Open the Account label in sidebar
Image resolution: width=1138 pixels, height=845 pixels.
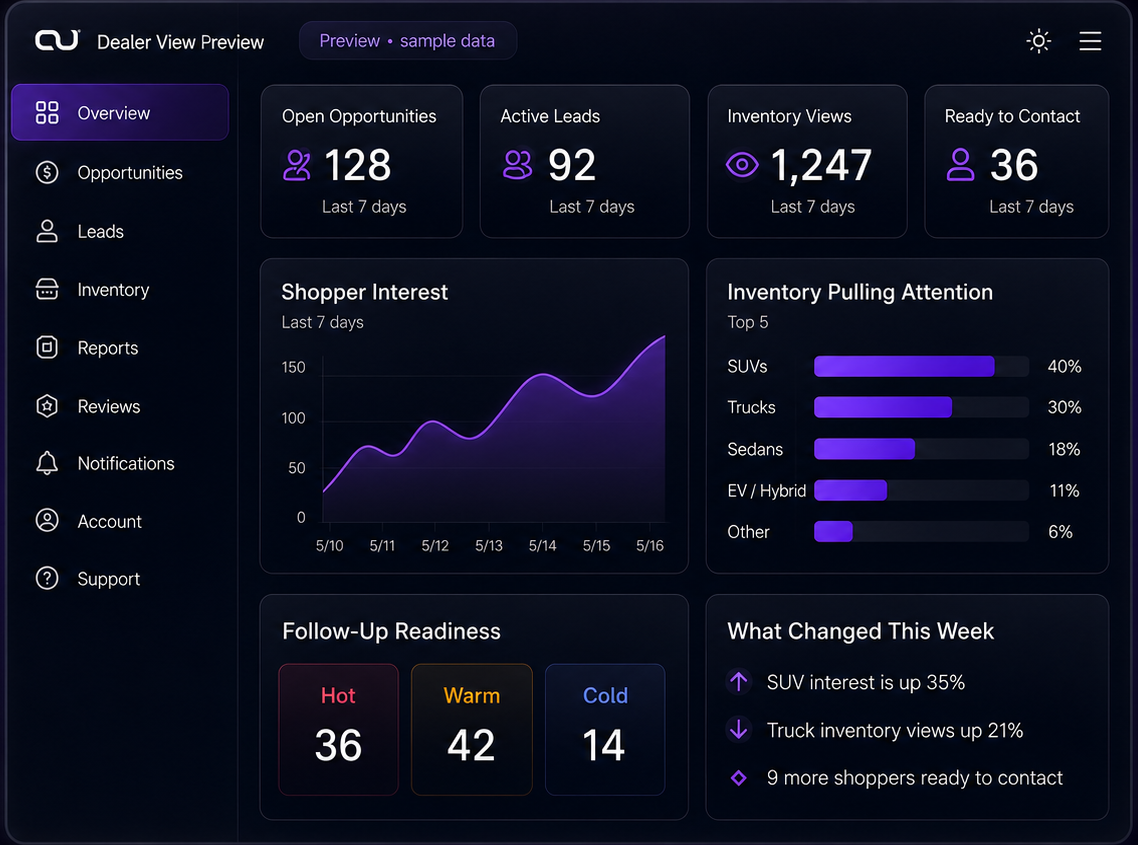(x=110, y=521)
